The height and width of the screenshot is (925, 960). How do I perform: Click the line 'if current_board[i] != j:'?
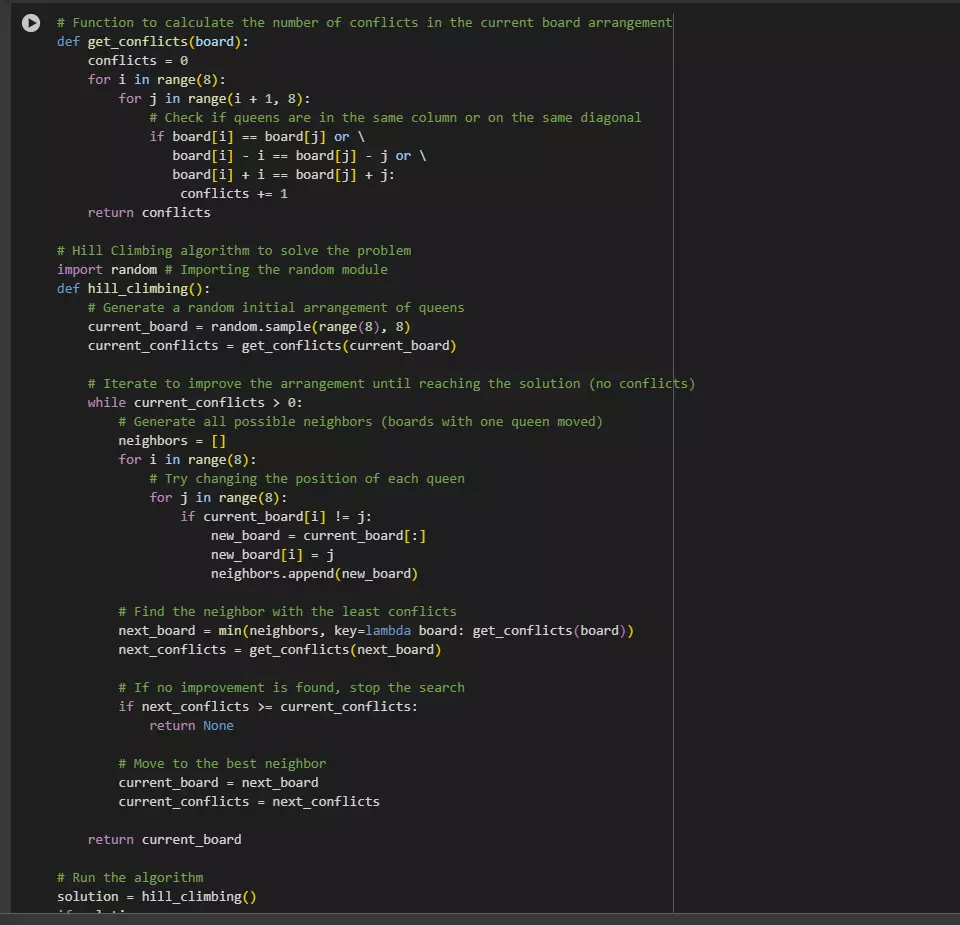coord(276,516)
